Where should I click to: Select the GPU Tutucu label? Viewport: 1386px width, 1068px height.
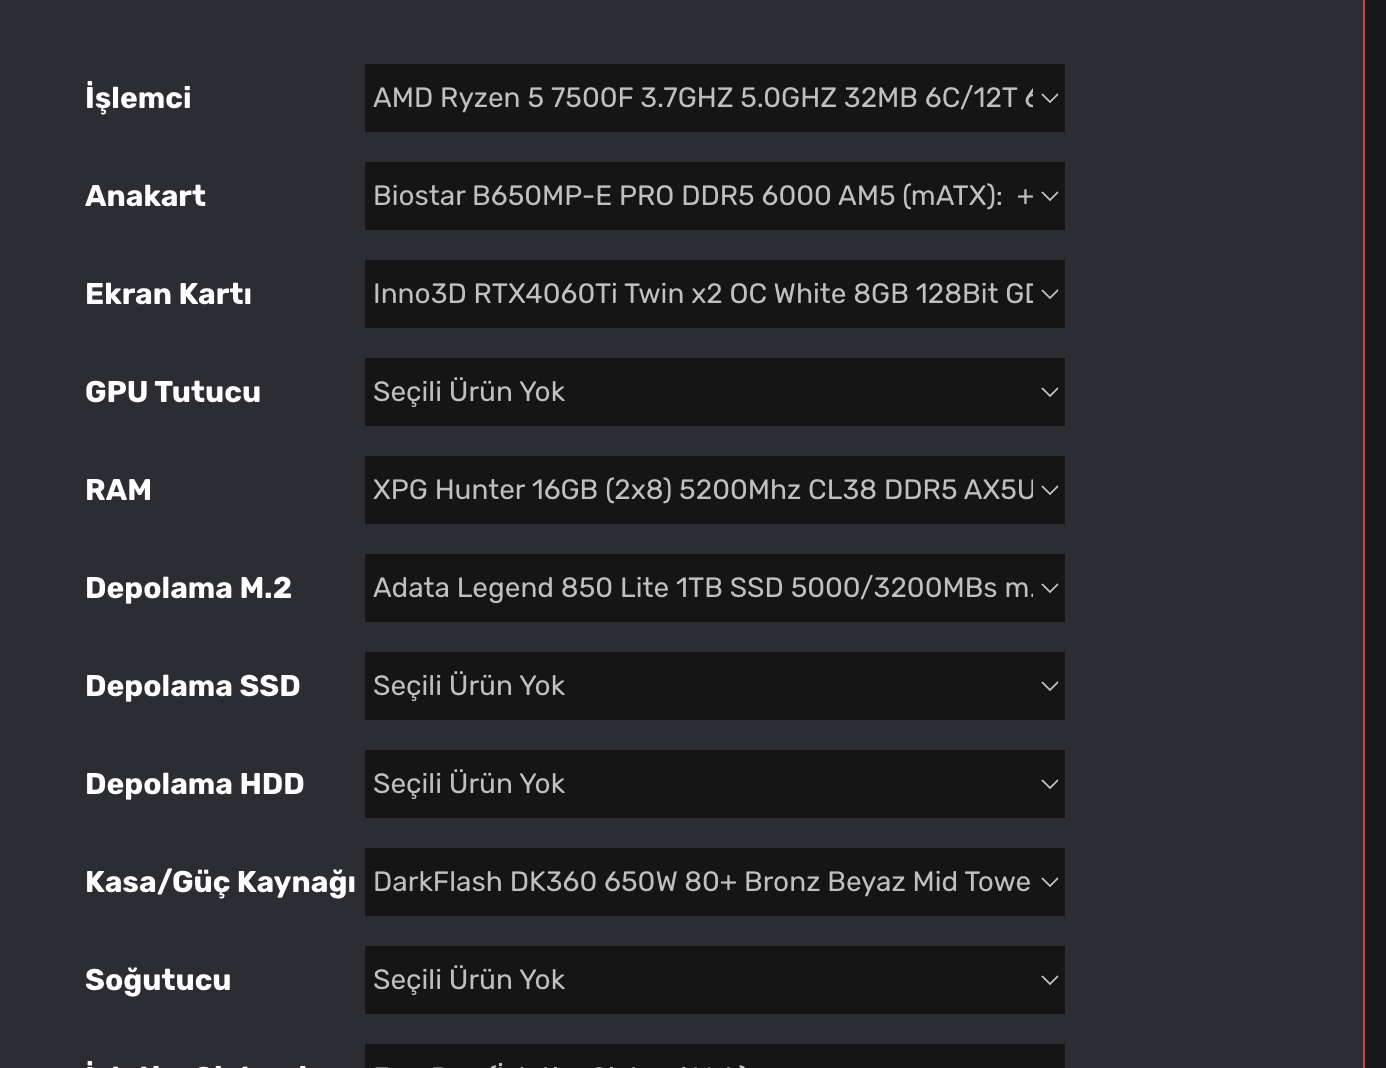(173, 392)
